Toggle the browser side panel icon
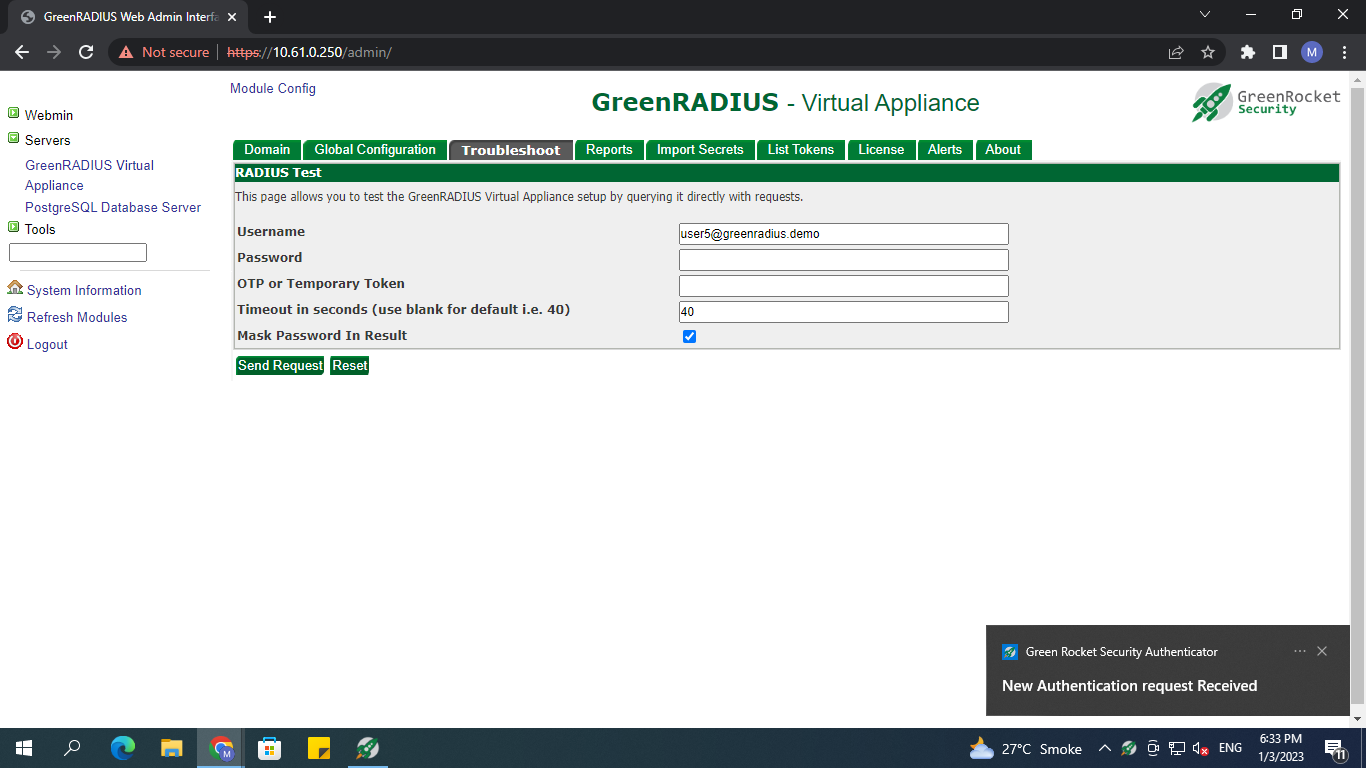 pos(1280,52)
